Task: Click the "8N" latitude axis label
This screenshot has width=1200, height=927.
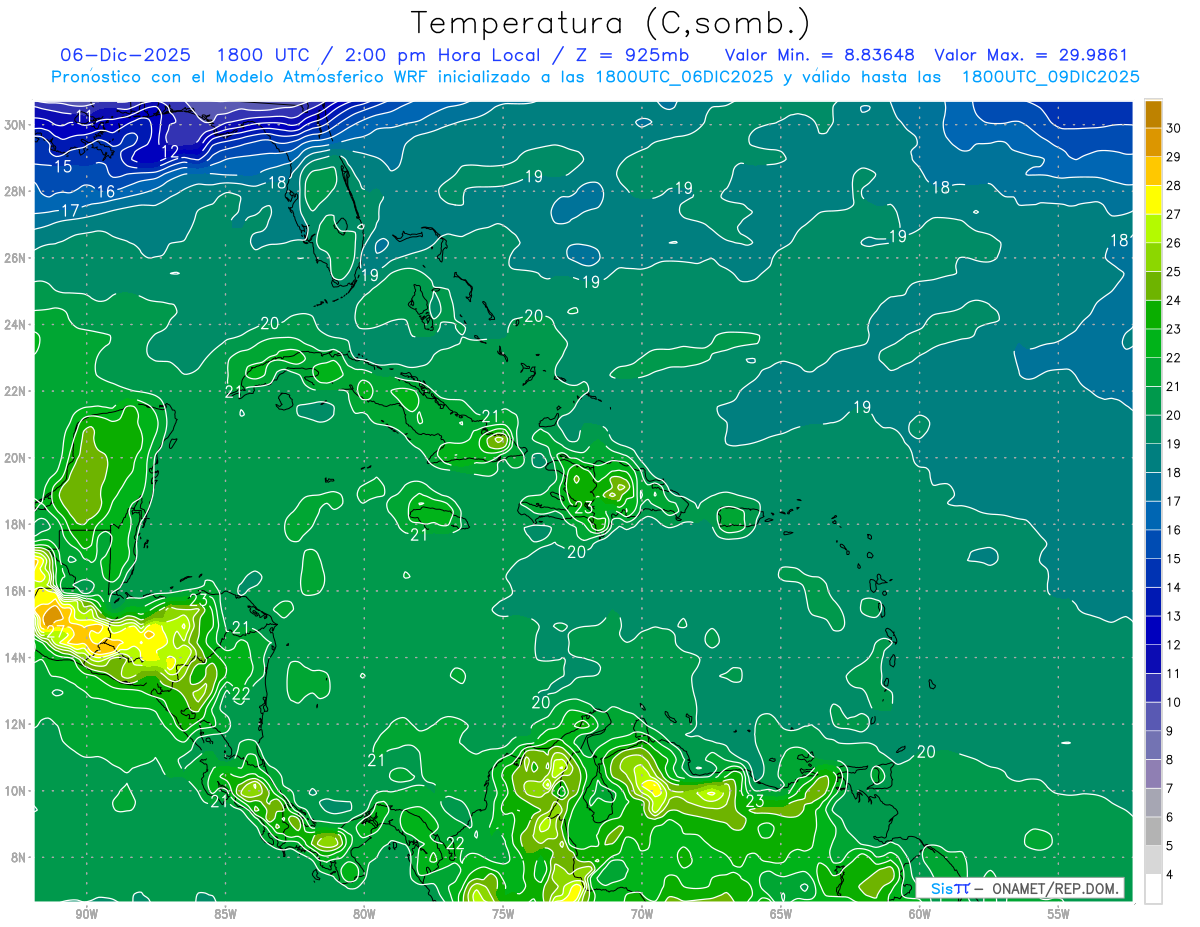Action: tap(19, 857)
